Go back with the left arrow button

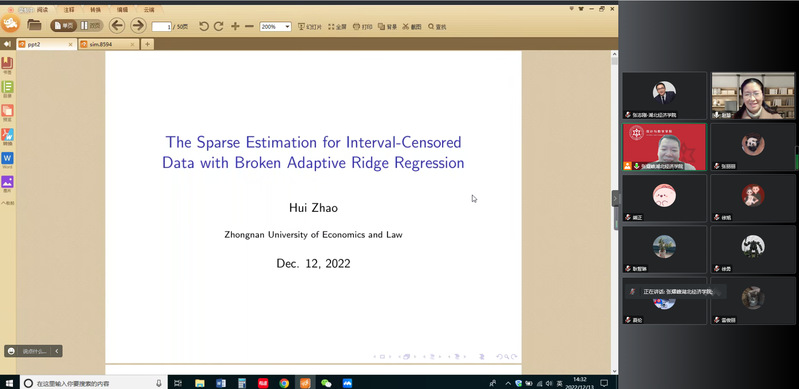pyautogui.click(x=117, y=25)
